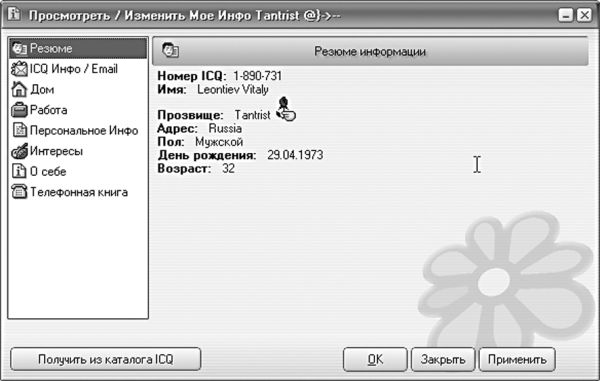Switch to the Работа section
This screenshot has width=600, height=381.
tap(78, 110)
